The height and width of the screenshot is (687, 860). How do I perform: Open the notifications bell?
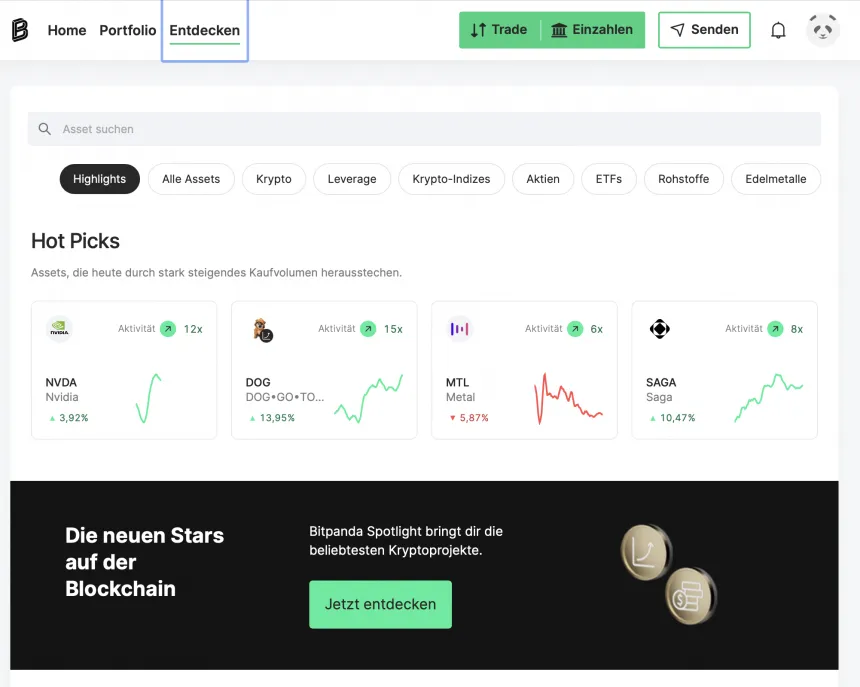point(778,30)
